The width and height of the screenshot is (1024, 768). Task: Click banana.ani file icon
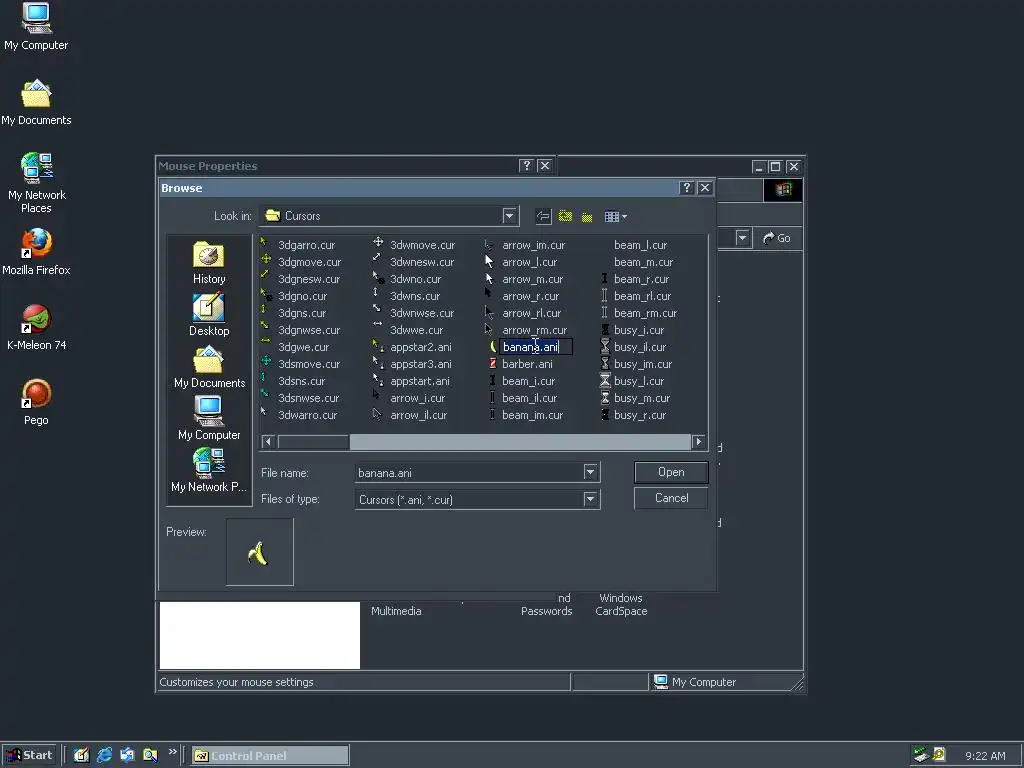pos(493,347)
